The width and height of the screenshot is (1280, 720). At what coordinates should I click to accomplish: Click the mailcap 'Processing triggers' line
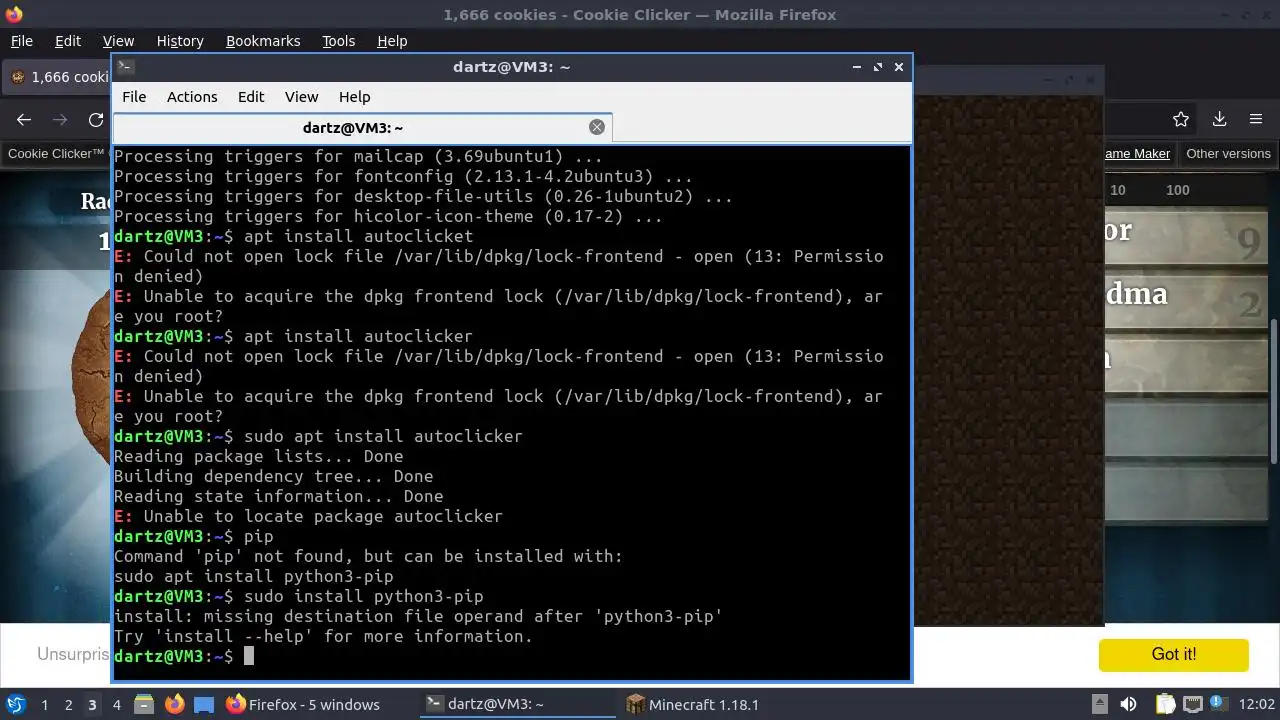point(359,156)
